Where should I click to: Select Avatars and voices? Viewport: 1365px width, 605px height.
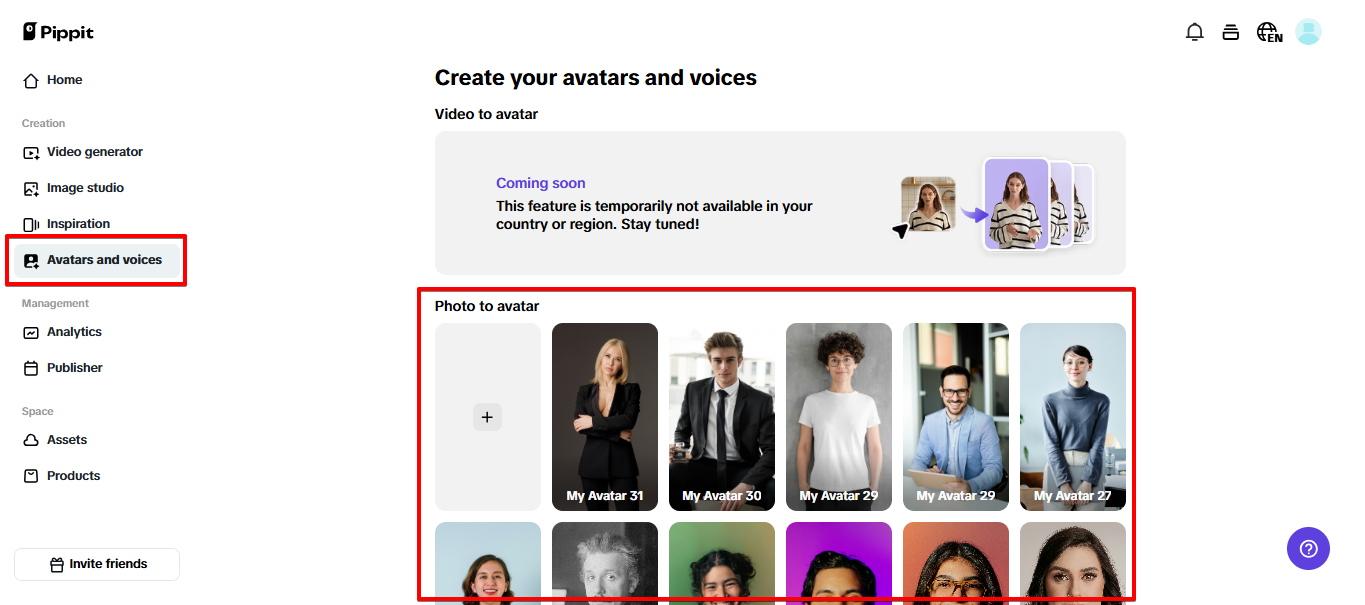[x=104, y=259]
